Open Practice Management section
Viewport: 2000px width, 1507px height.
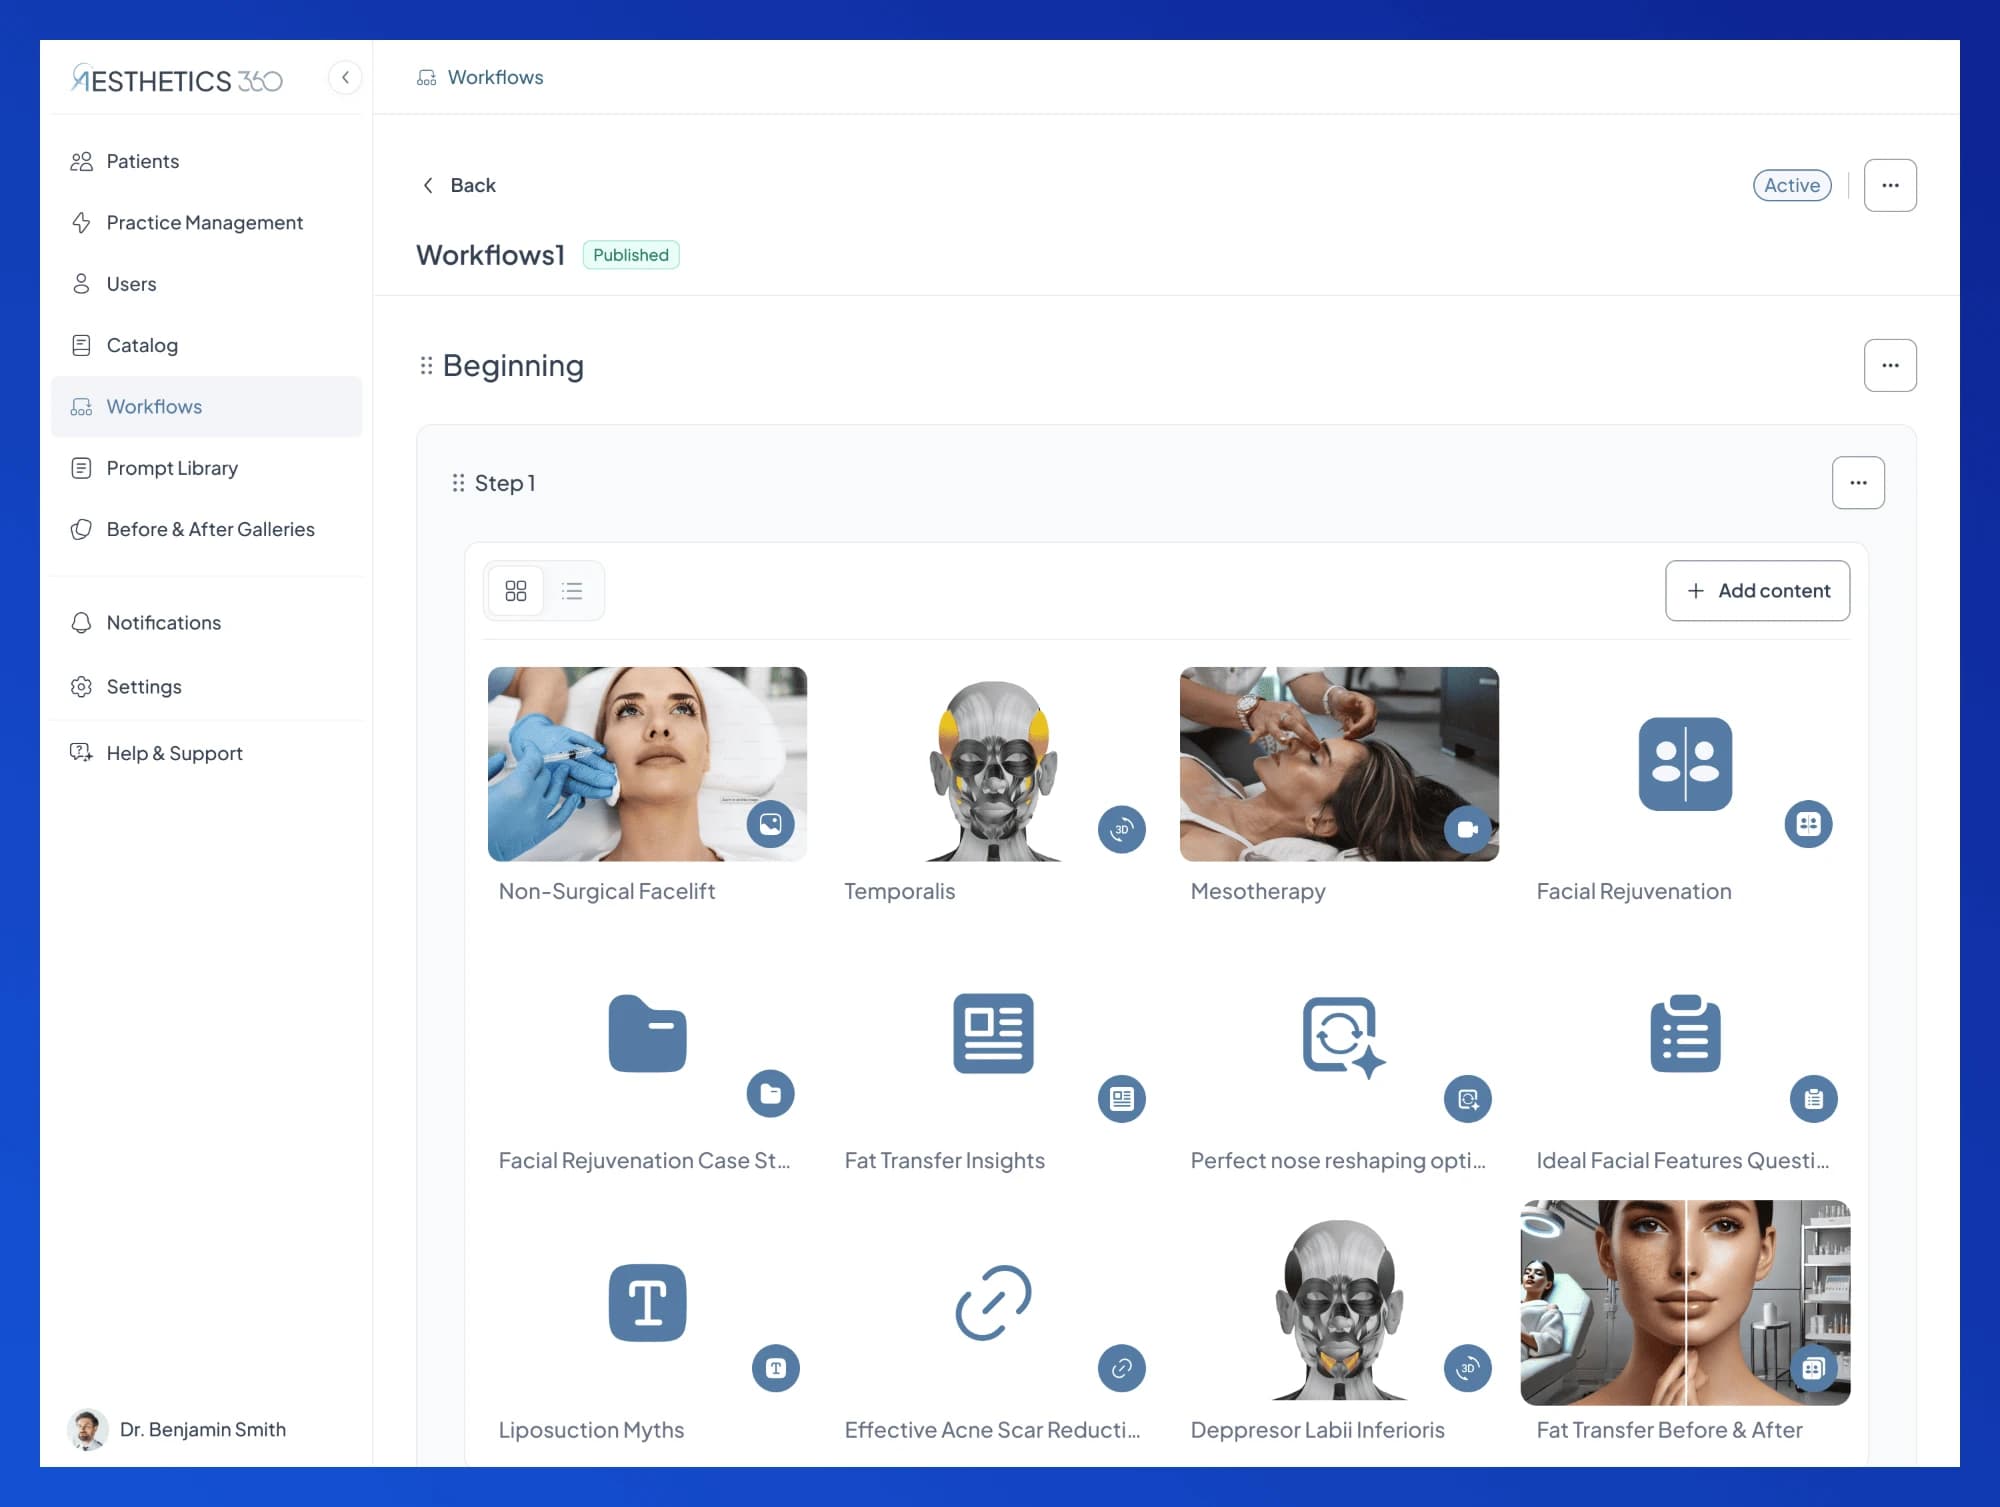206,222
